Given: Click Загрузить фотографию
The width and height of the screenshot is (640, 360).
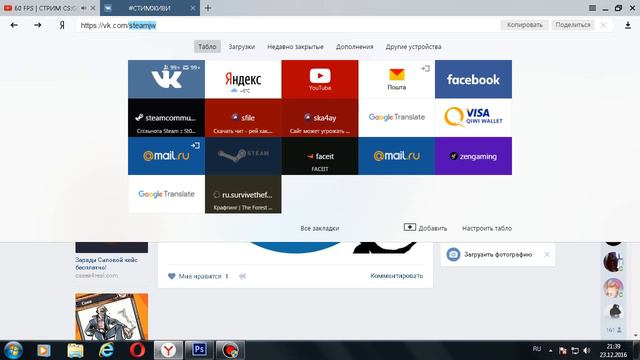Looking at the screenshot, I should [x=498, y=255].
